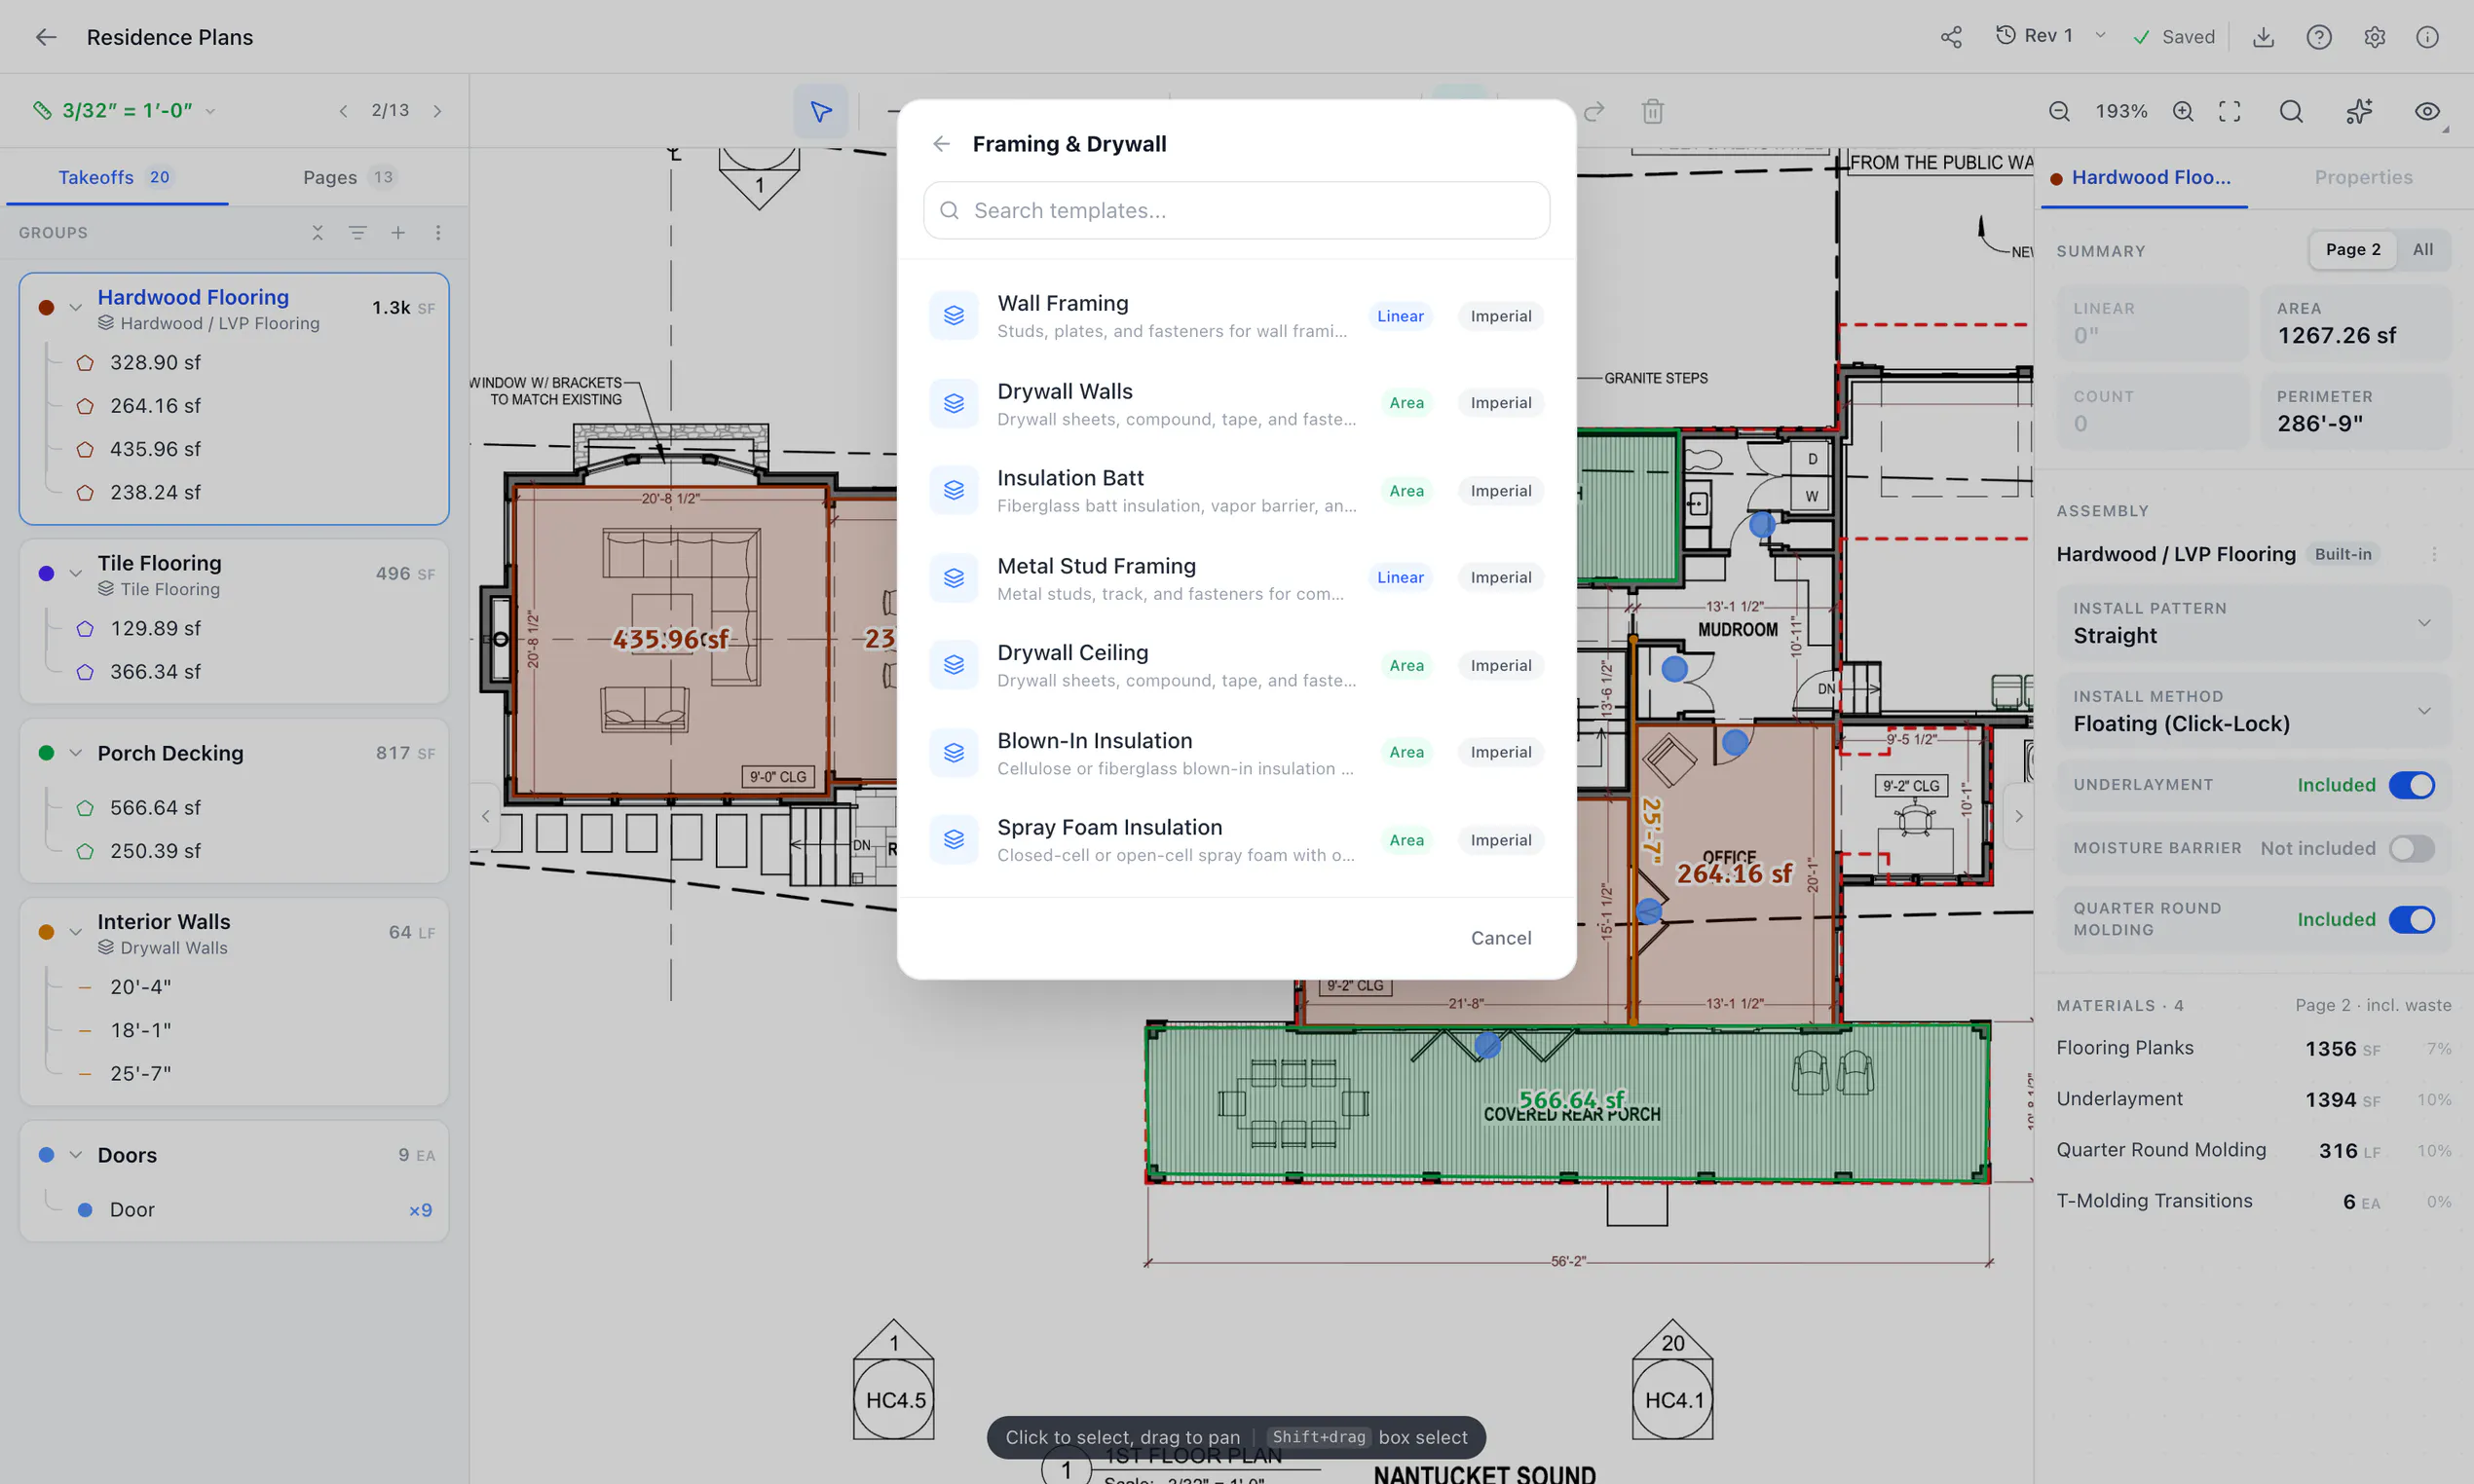Select Page 2 summary scope
The image size is (2474, 1484).
pyautogui.click(x=2353, y=250)
